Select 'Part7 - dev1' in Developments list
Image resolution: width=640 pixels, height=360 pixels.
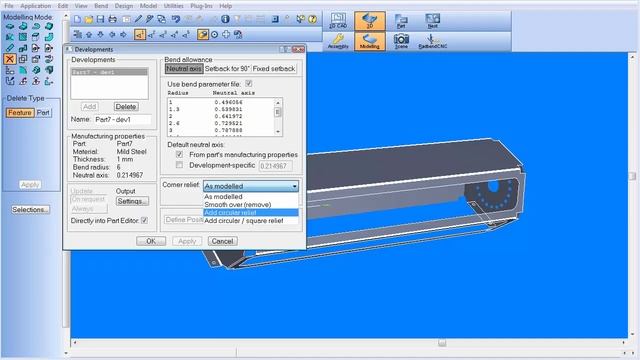[x=109, y=72]
